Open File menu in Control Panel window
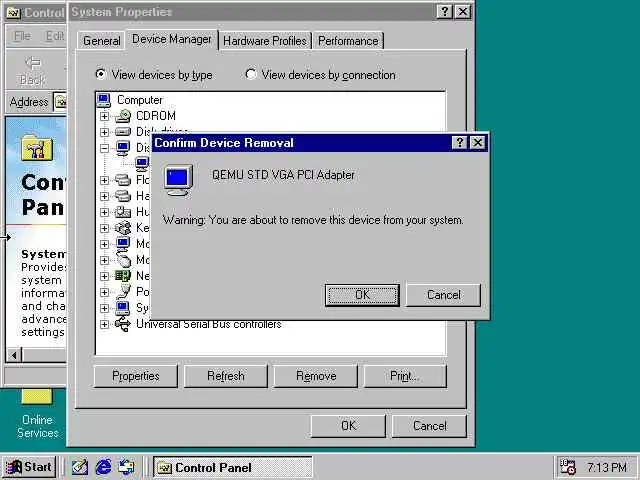This screenshot has height=480, width=640. point(22,36)
